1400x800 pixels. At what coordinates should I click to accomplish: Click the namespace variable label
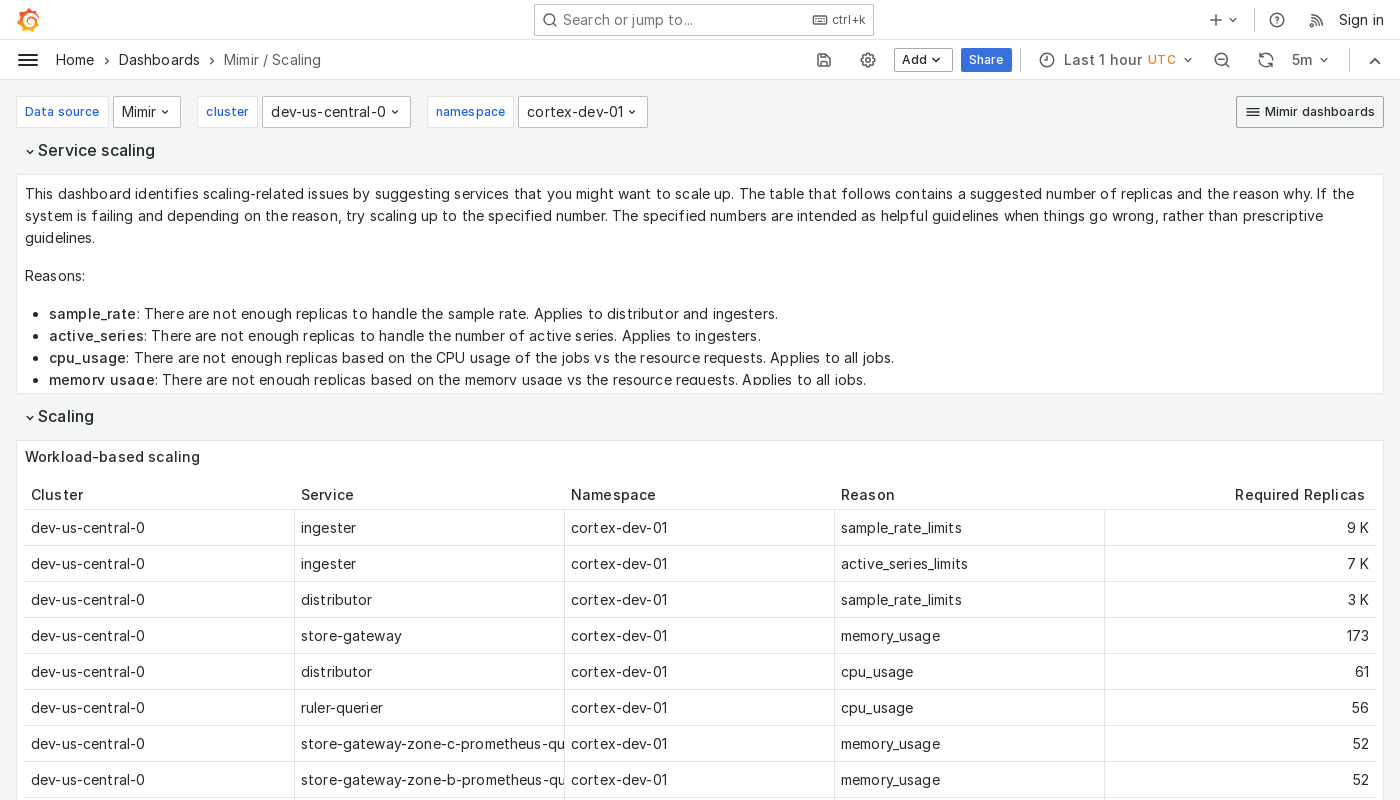pos(470,112)
